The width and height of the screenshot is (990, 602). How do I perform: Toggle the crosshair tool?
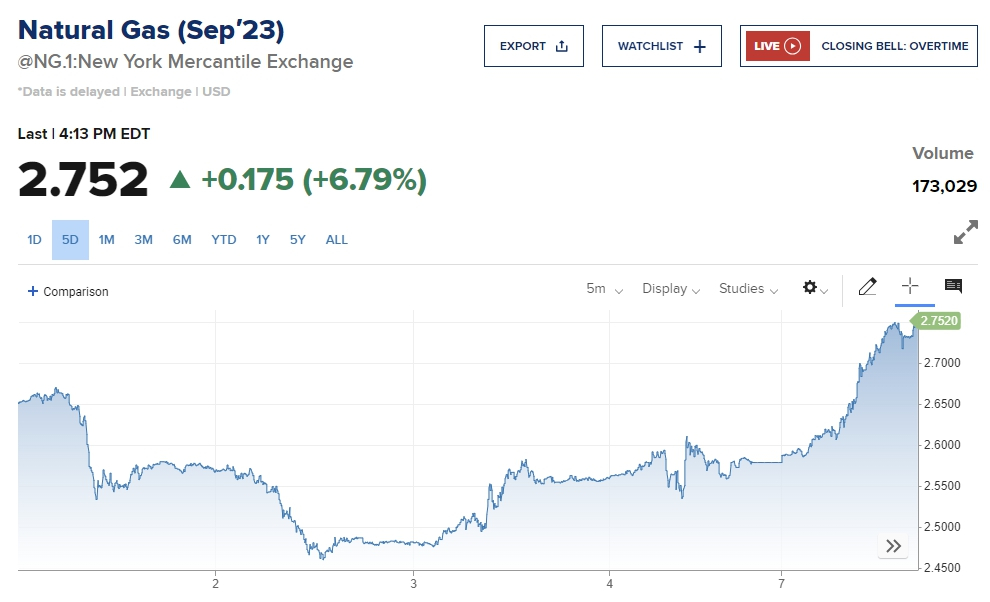point(910,287)
